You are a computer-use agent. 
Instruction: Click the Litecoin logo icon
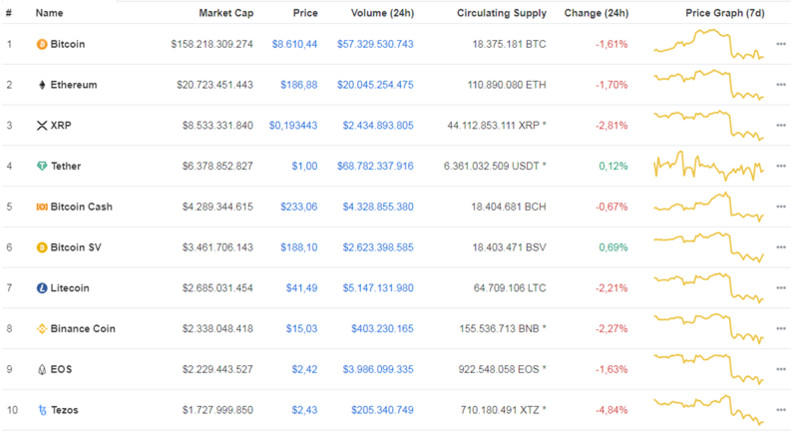41,288
